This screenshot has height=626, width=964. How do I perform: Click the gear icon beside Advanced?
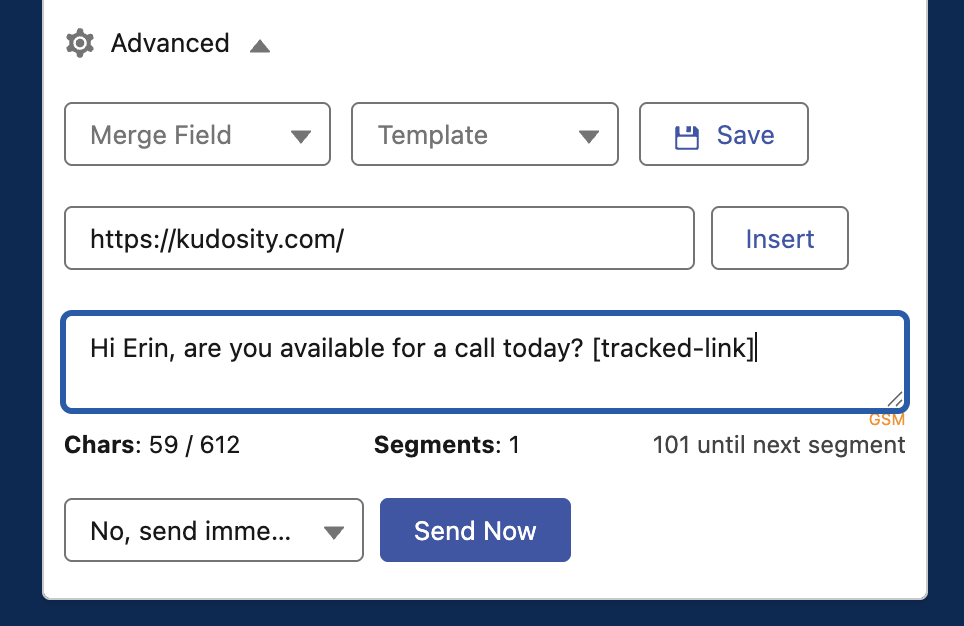pyautogui.click(x=80, y=44)
